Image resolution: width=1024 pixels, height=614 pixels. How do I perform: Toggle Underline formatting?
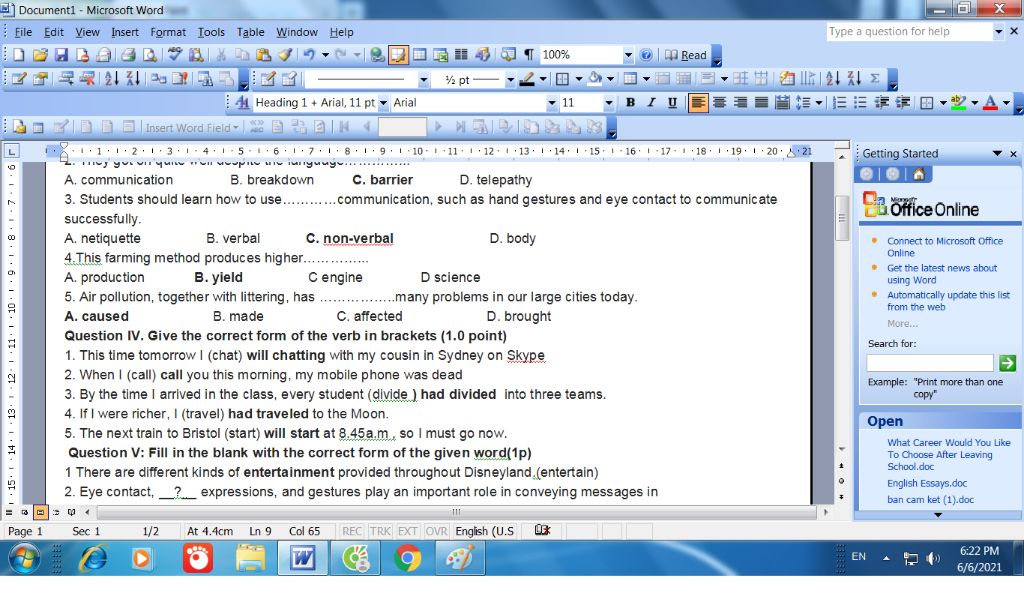[x=672, y=103]
